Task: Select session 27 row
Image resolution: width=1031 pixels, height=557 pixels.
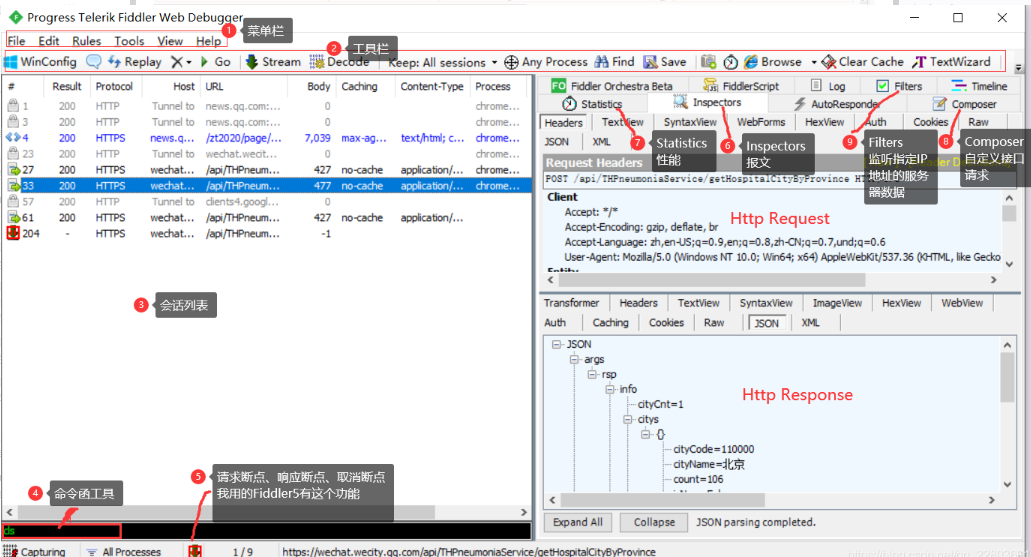Action: (266, 170)
